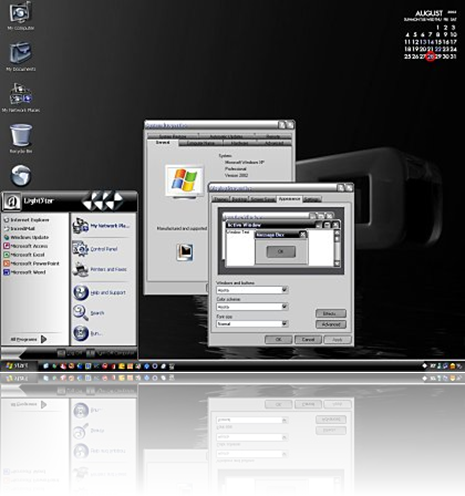Select the Recycle Bin desktop icon
The image size is (465, 496).
point(21,138)
